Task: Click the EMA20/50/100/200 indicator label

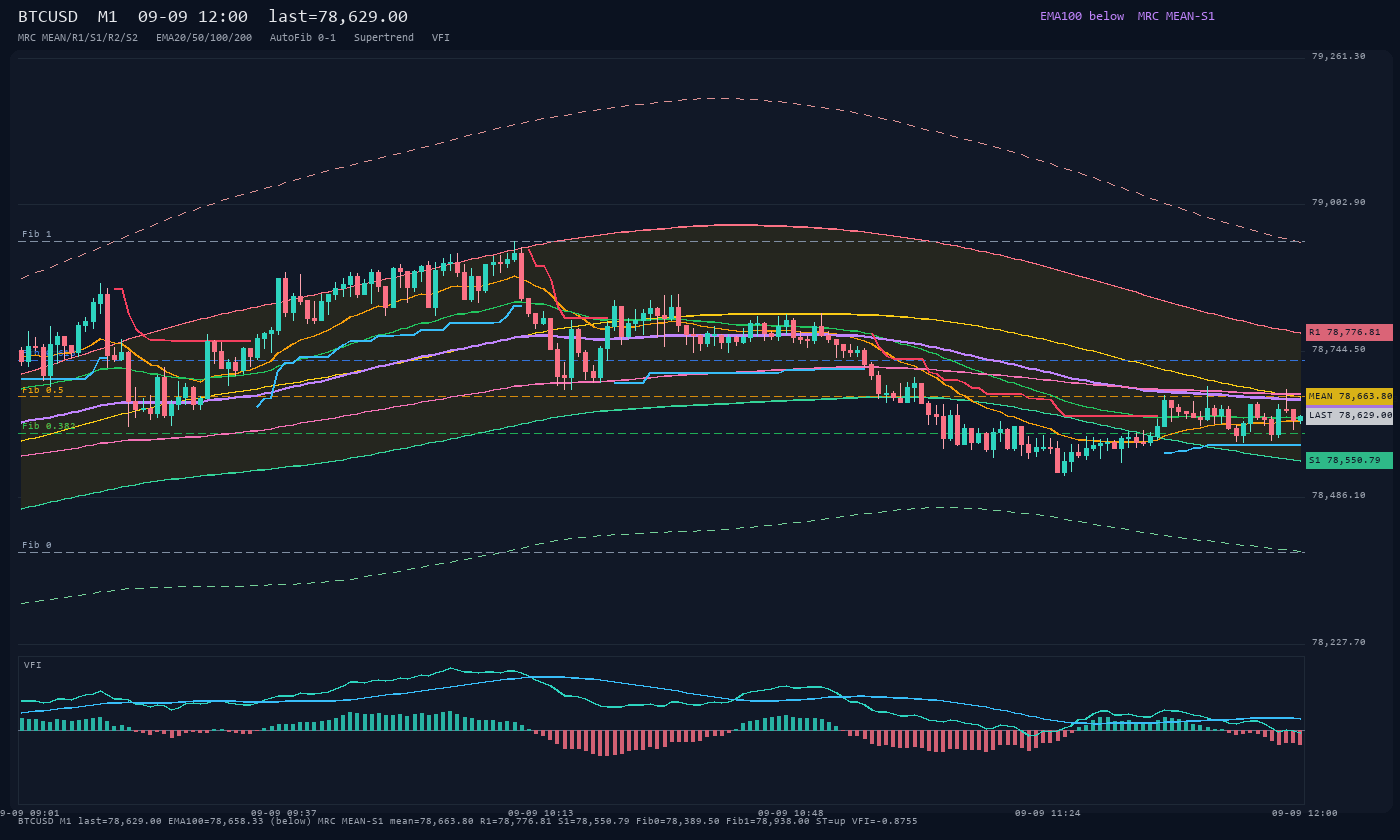Action: [x=204, y=37]
